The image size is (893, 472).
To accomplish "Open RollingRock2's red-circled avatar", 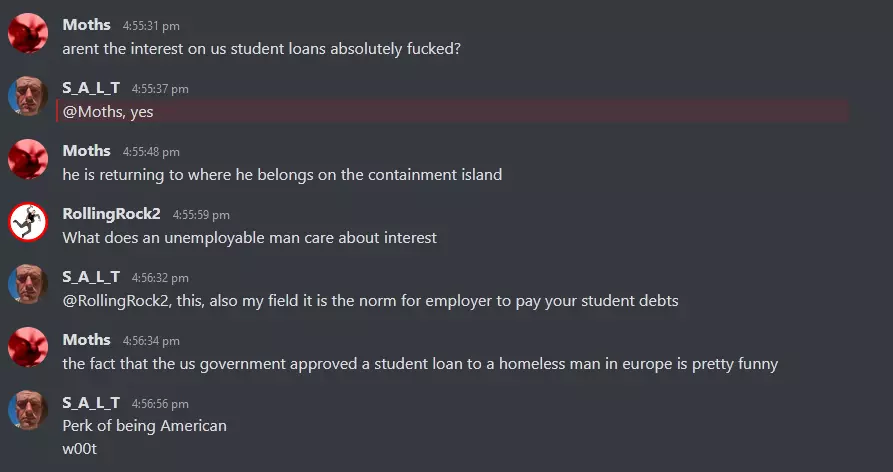I will tap(27, 223).
